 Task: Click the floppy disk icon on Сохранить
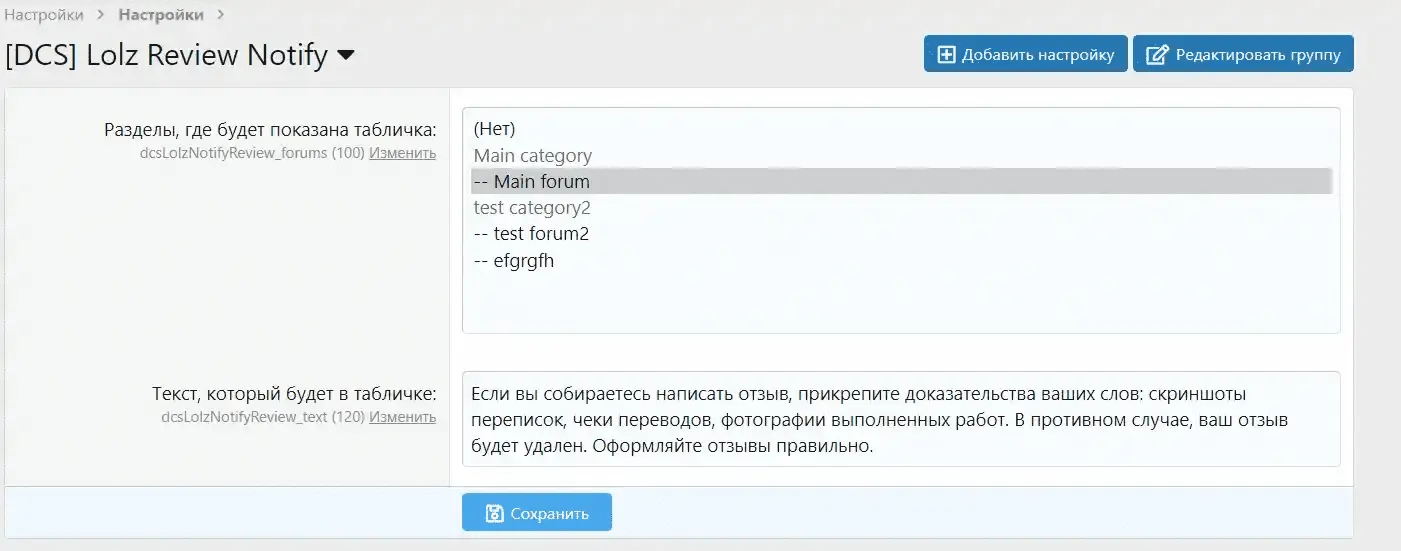pos(494,513)
